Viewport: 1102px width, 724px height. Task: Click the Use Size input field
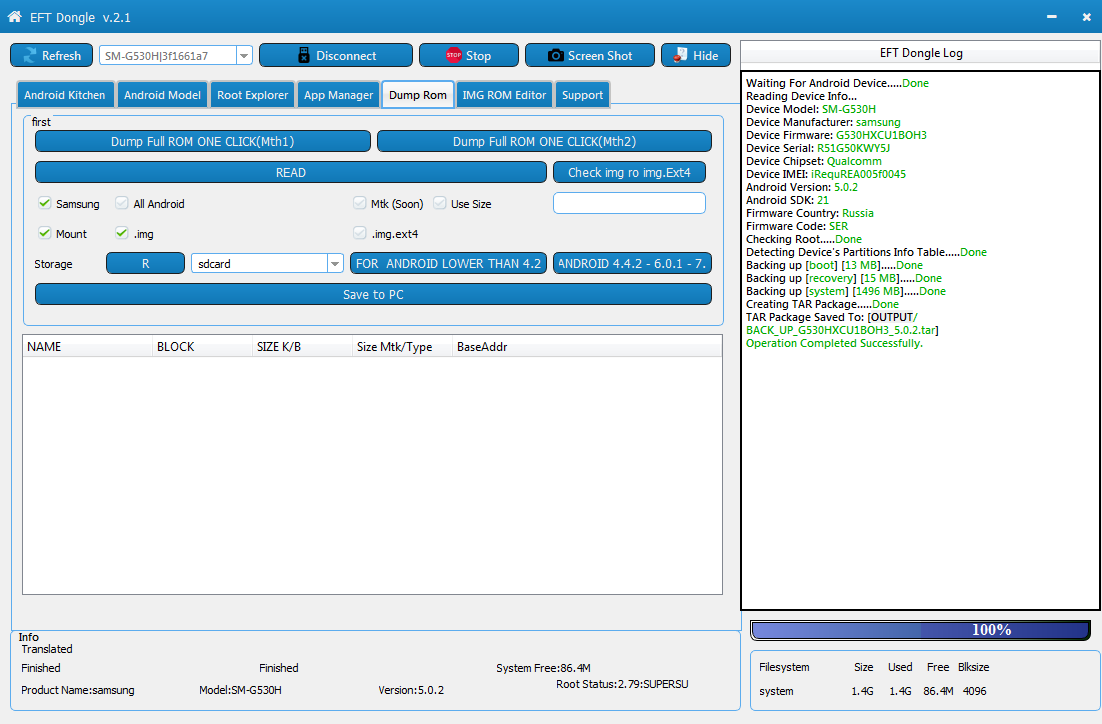629,203
